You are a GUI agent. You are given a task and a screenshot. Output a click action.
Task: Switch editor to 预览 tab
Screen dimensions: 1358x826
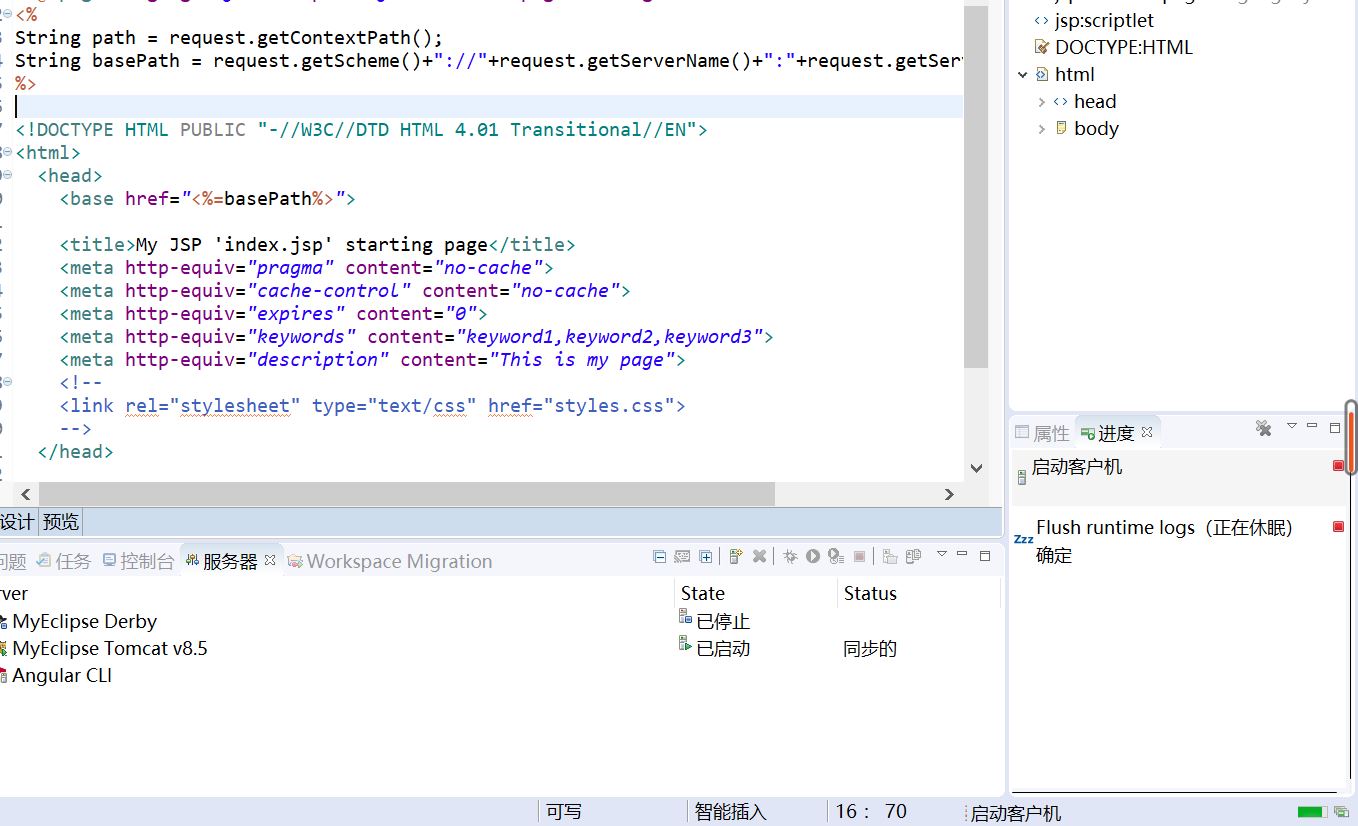click(x=61, y=521)
